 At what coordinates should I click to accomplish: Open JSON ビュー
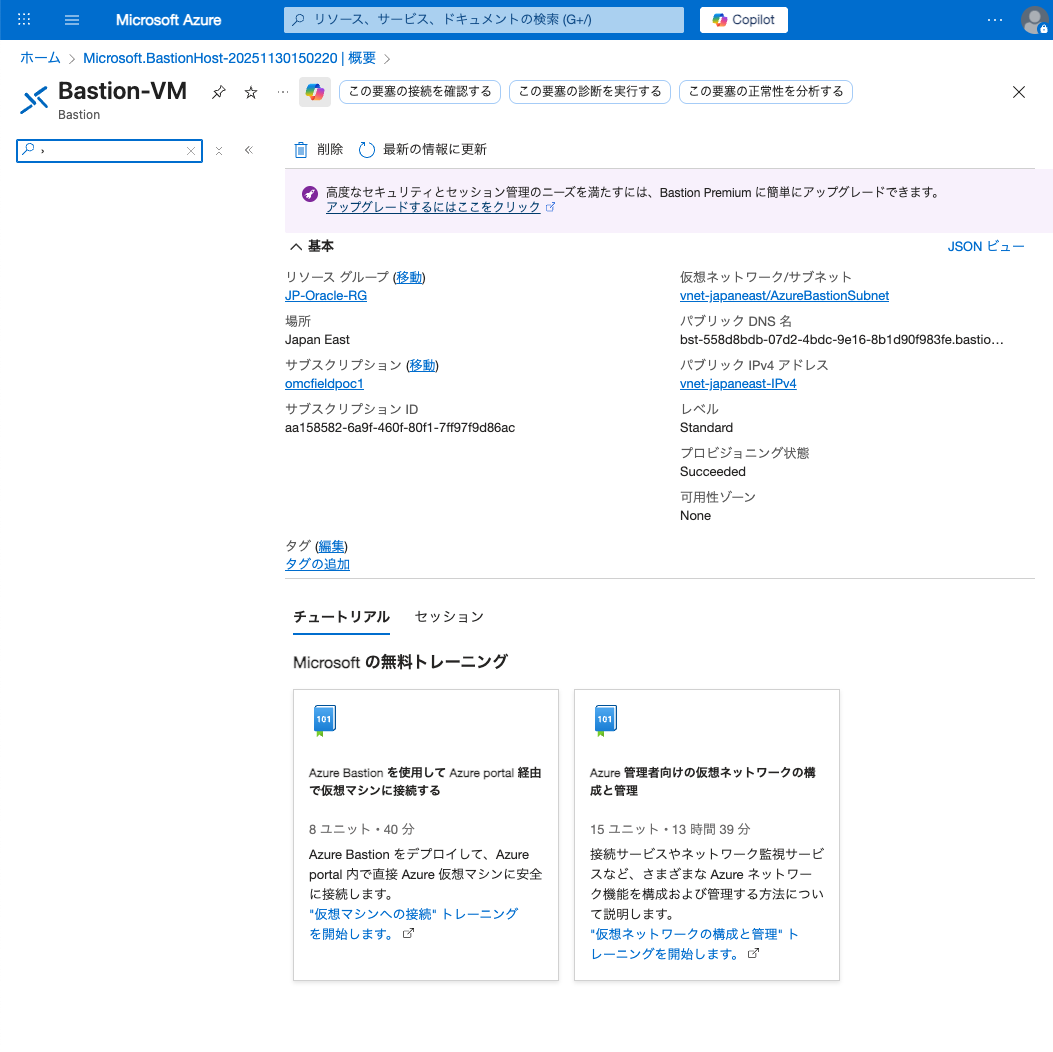click(985, 246)
